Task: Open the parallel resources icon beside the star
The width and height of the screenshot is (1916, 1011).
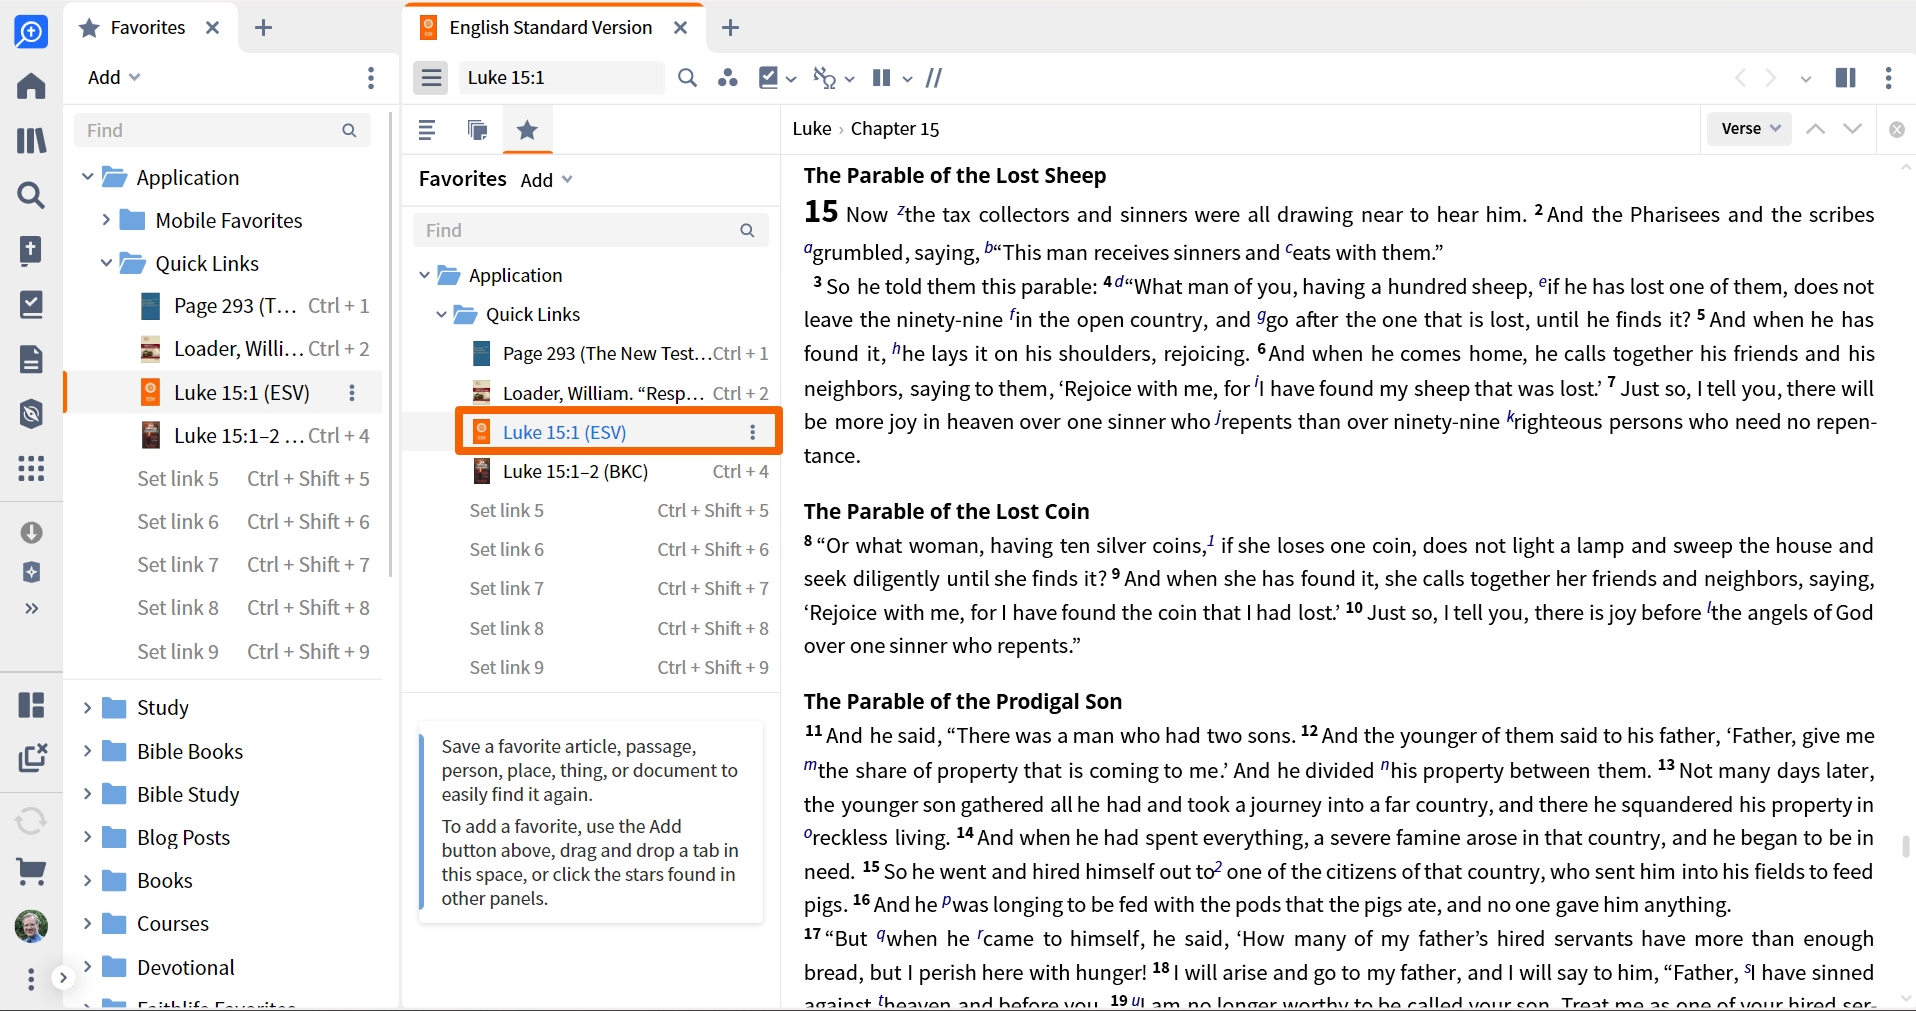Action: tap(477, 129)
